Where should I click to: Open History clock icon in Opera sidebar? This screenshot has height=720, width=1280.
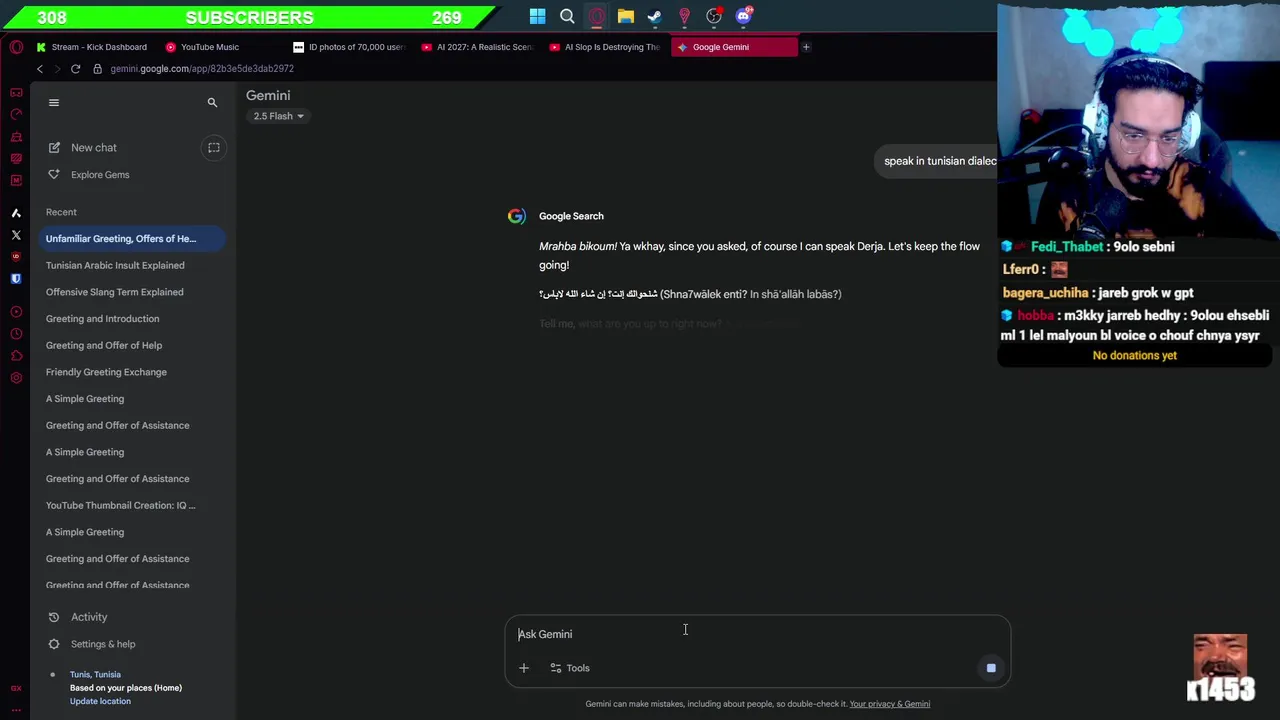[x=16, y=334]
